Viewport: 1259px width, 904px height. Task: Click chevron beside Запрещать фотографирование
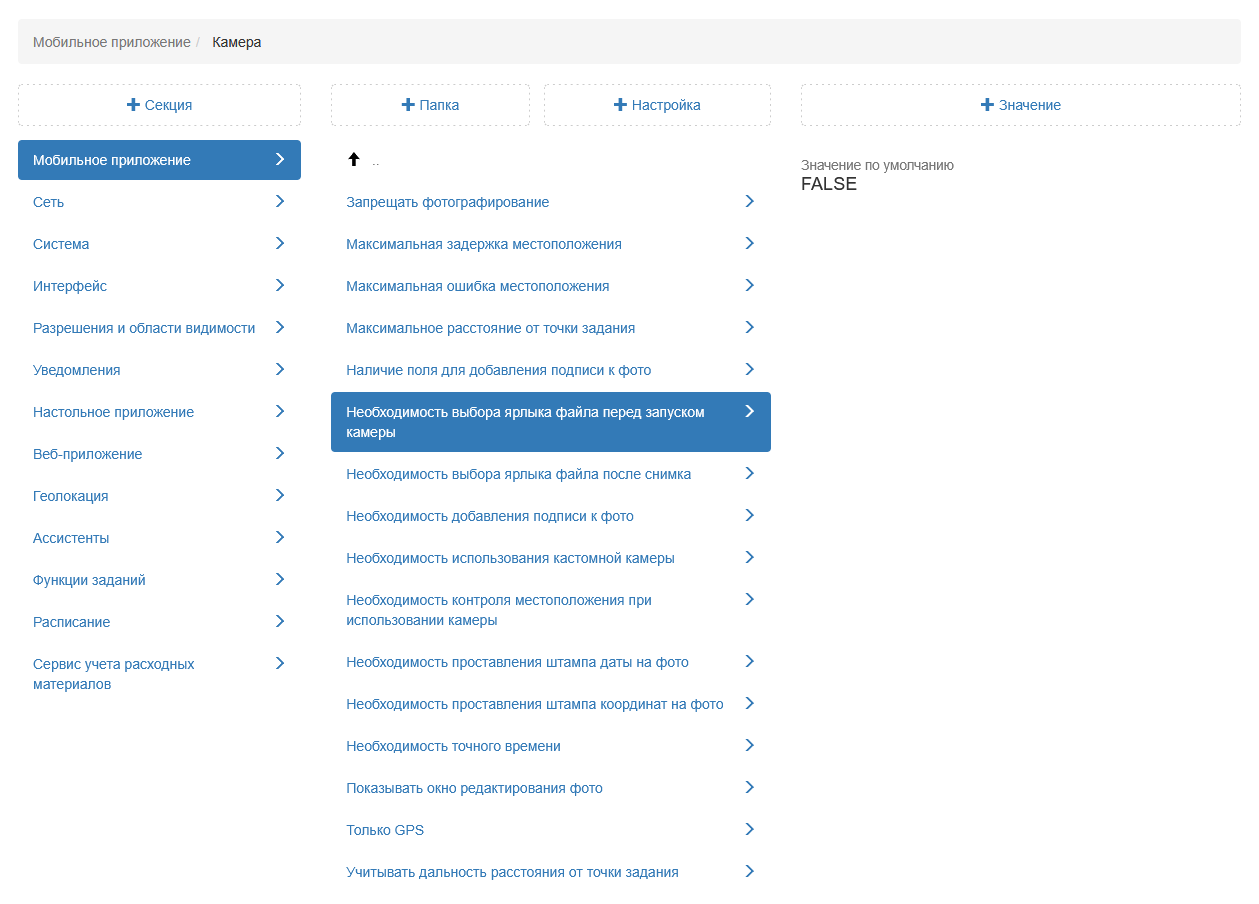(750, 202)
